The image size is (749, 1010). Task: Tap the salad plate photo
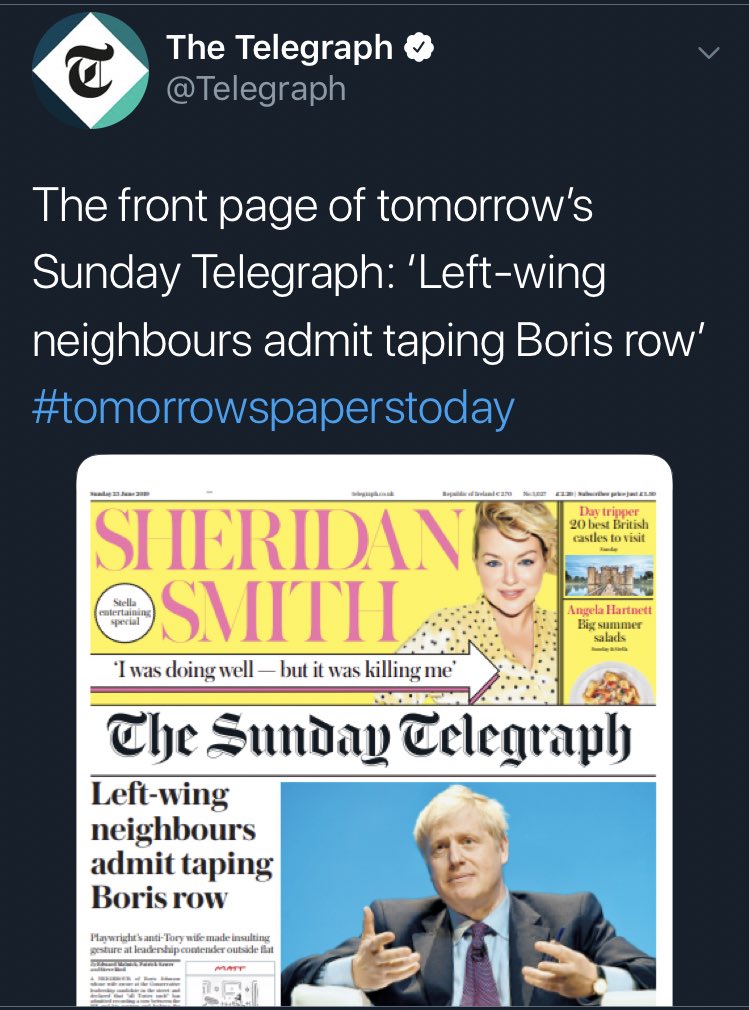click(609, 683)
